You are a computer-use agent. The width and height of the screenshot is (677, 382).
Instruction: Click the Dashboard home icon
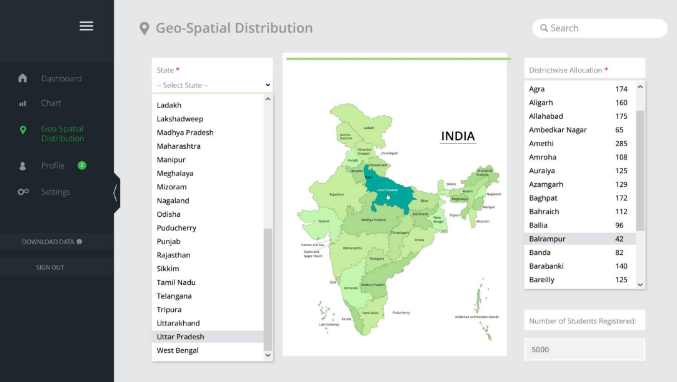coord(22,78)
